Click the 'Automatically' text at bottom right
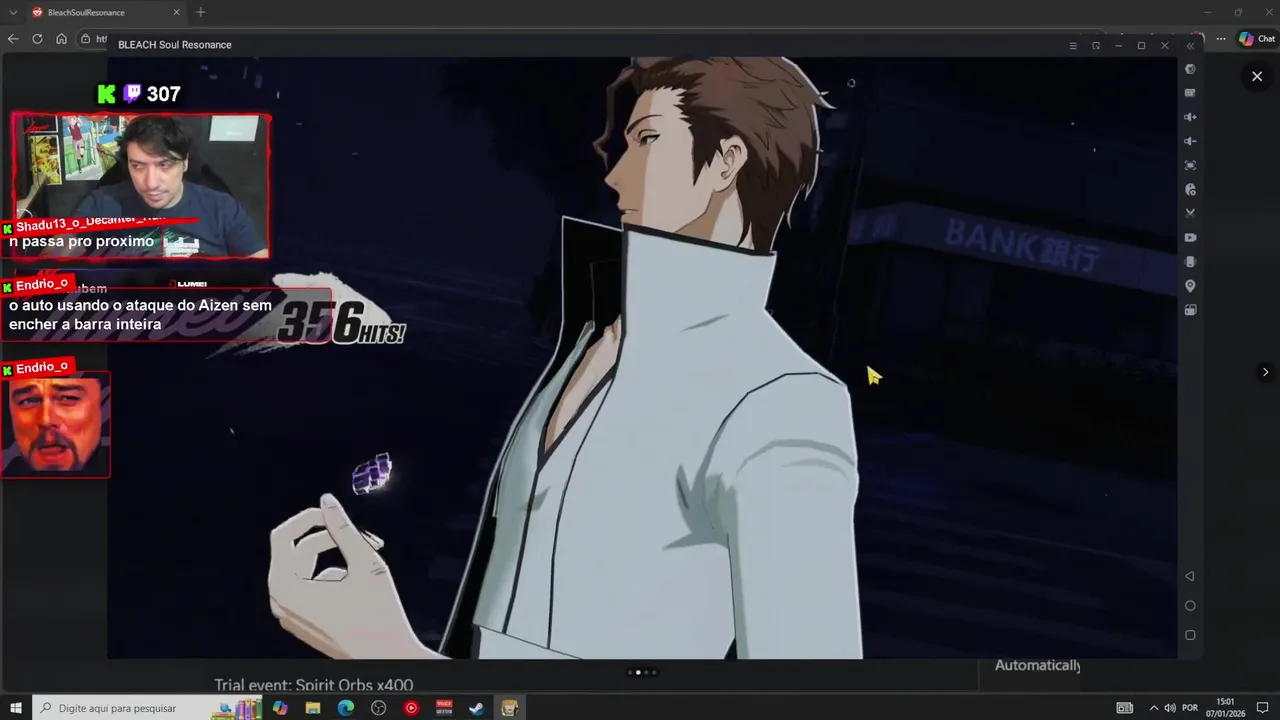Image resolution: width=1280 pixels, height=720 pixels. 1037,665
